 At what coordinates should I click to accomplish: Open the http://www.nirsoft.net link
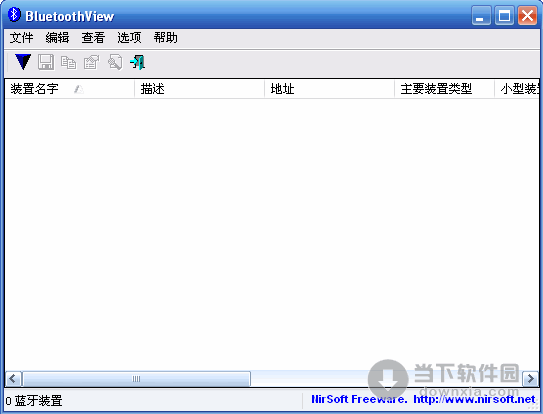pos(474,399)
